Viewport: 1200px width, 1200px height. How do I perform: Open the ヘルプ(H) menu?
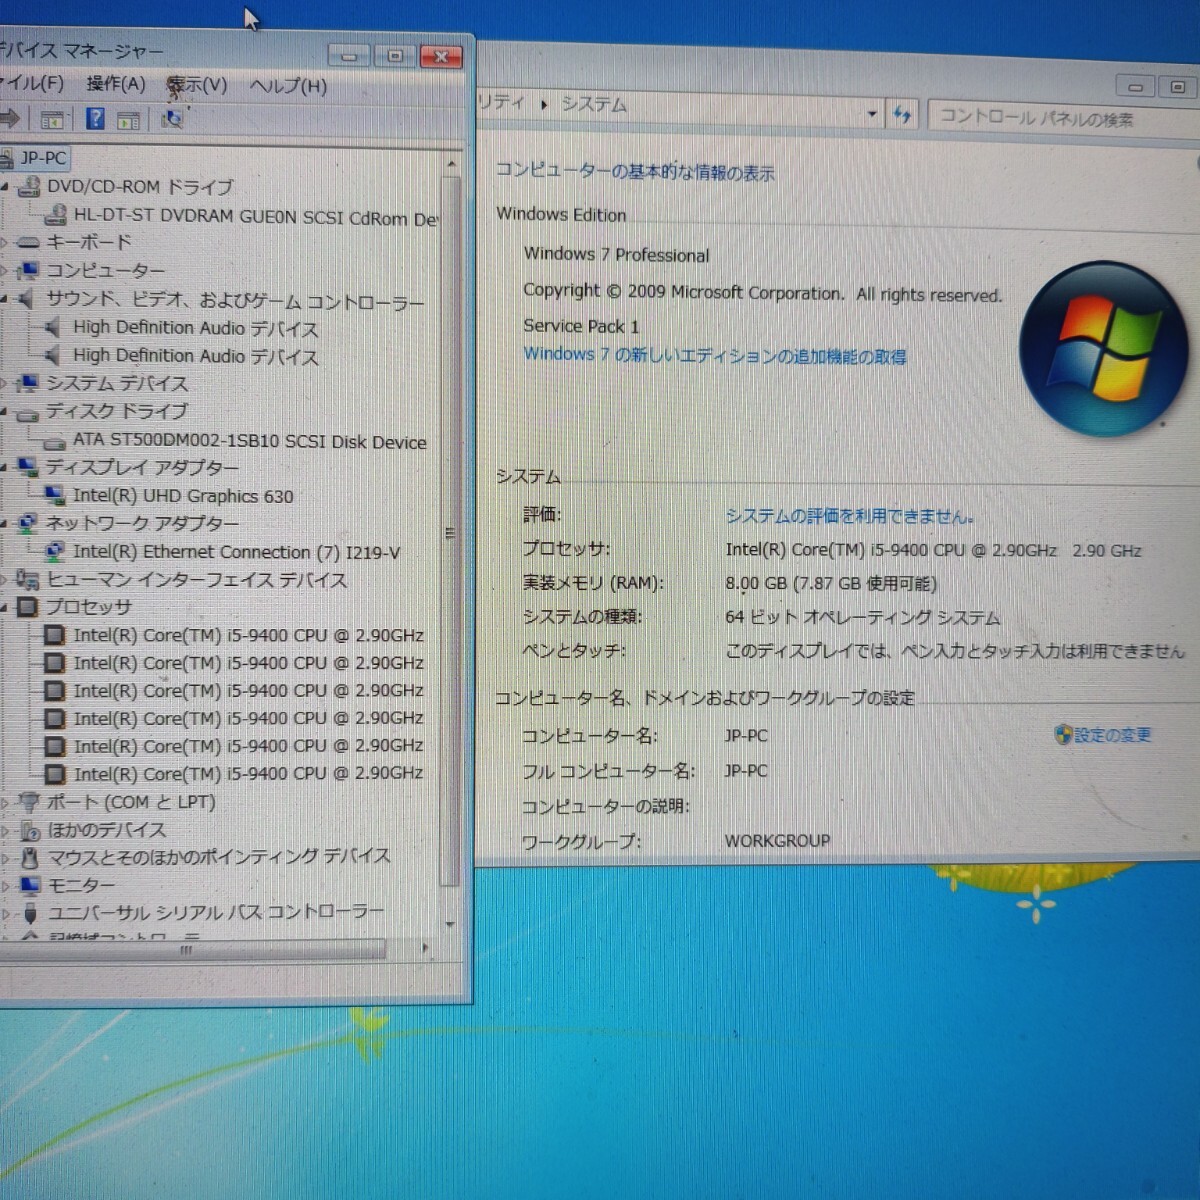click(288, 86)
